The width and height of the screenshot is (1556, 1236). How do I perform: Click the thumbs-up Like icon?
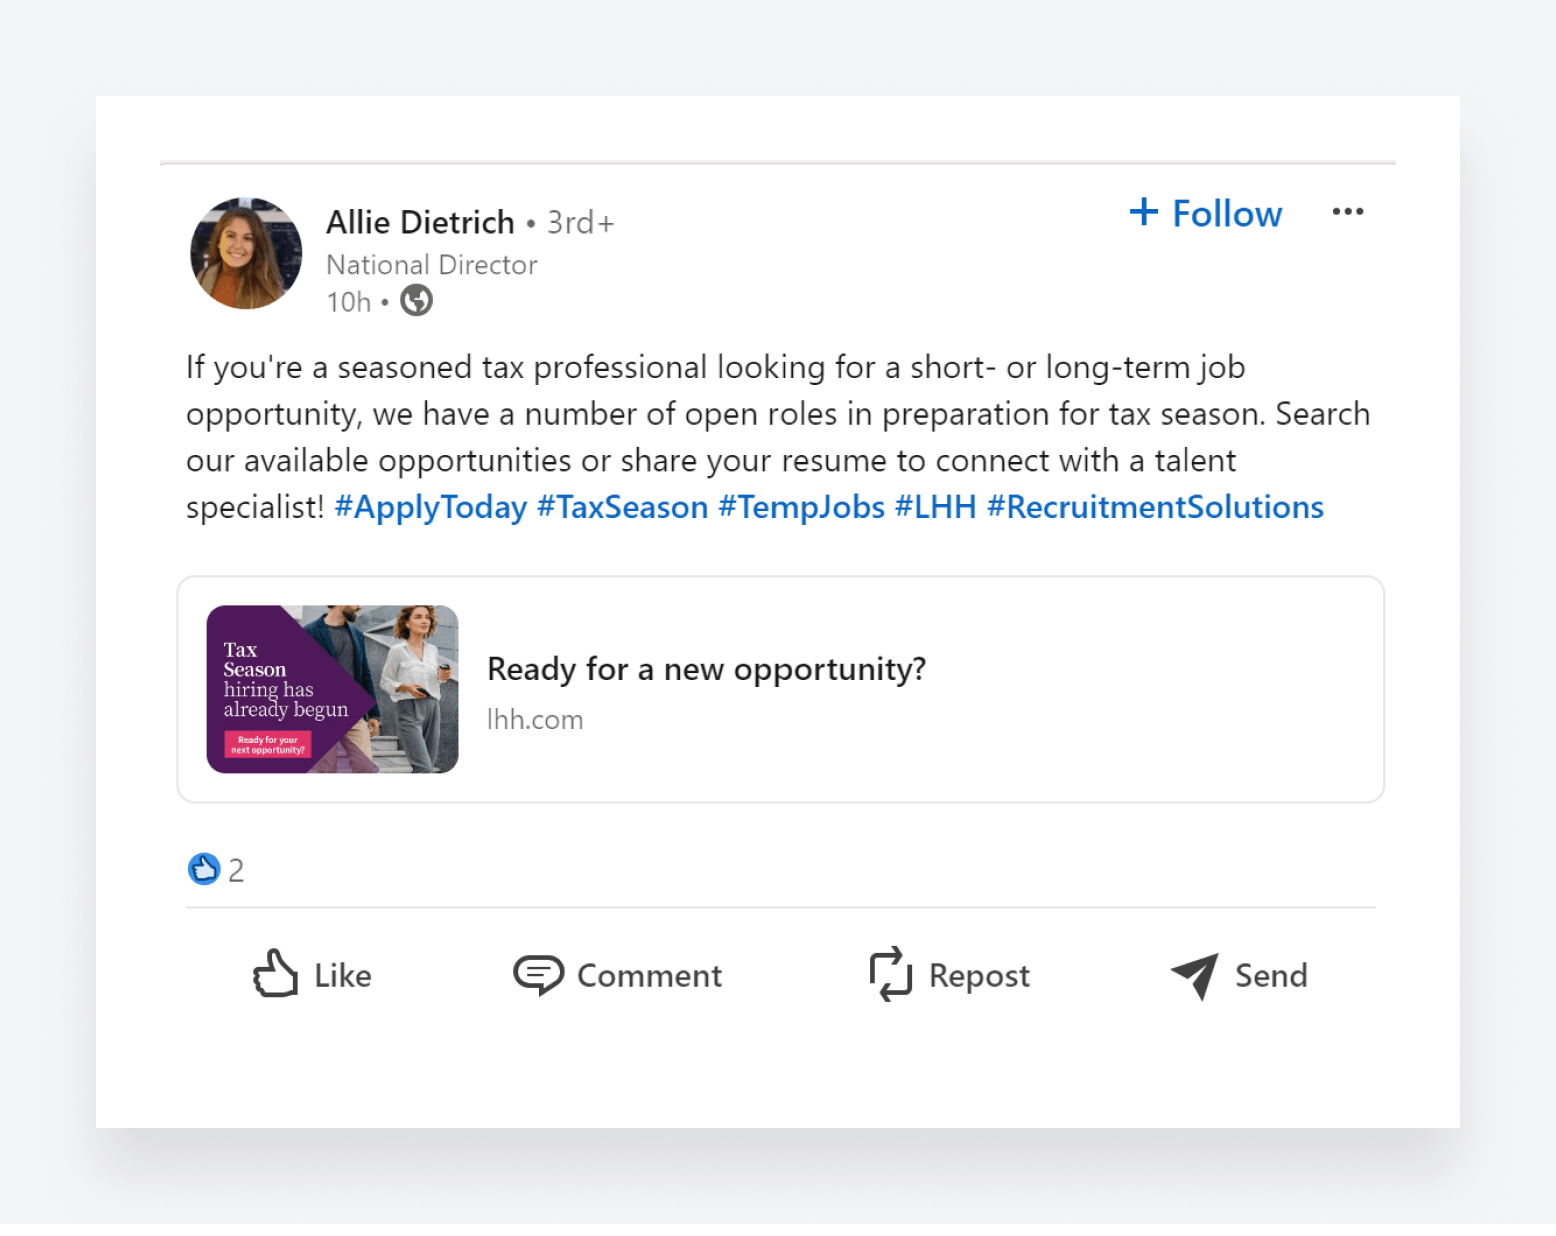[x=275, y=974]
